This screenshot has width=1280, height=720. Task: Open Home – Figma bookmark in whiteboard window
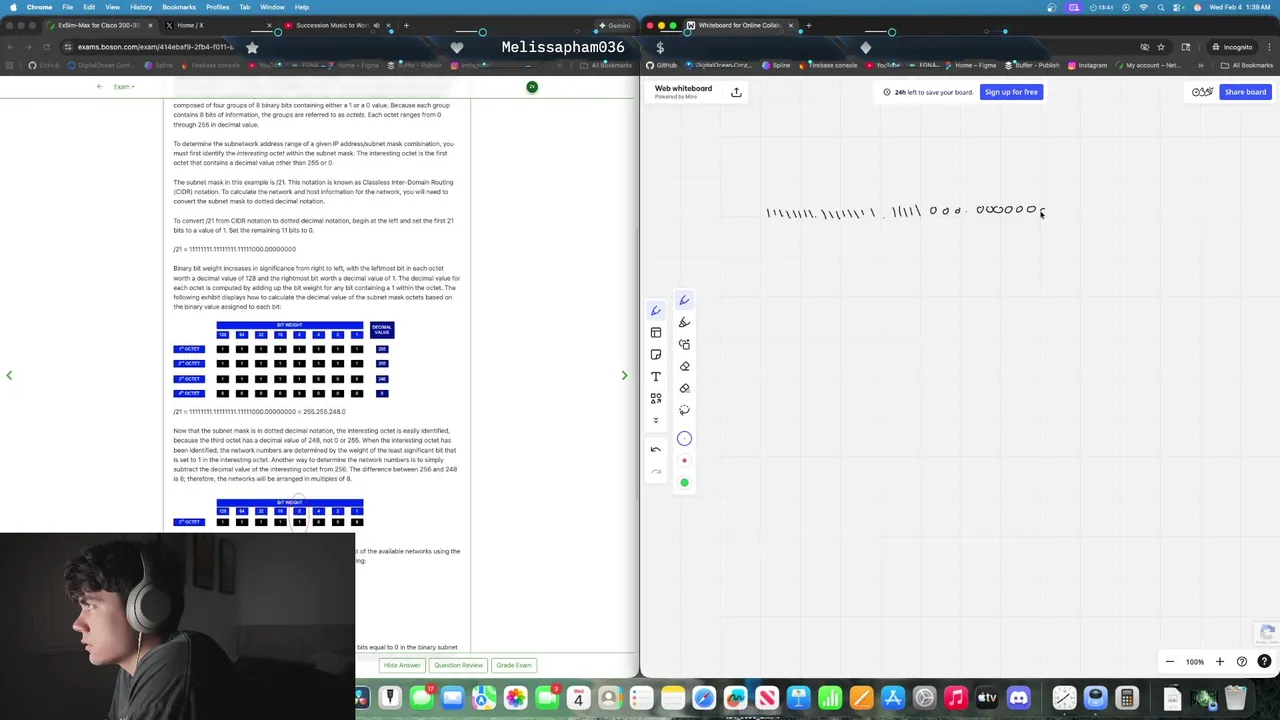click(971, 66)
